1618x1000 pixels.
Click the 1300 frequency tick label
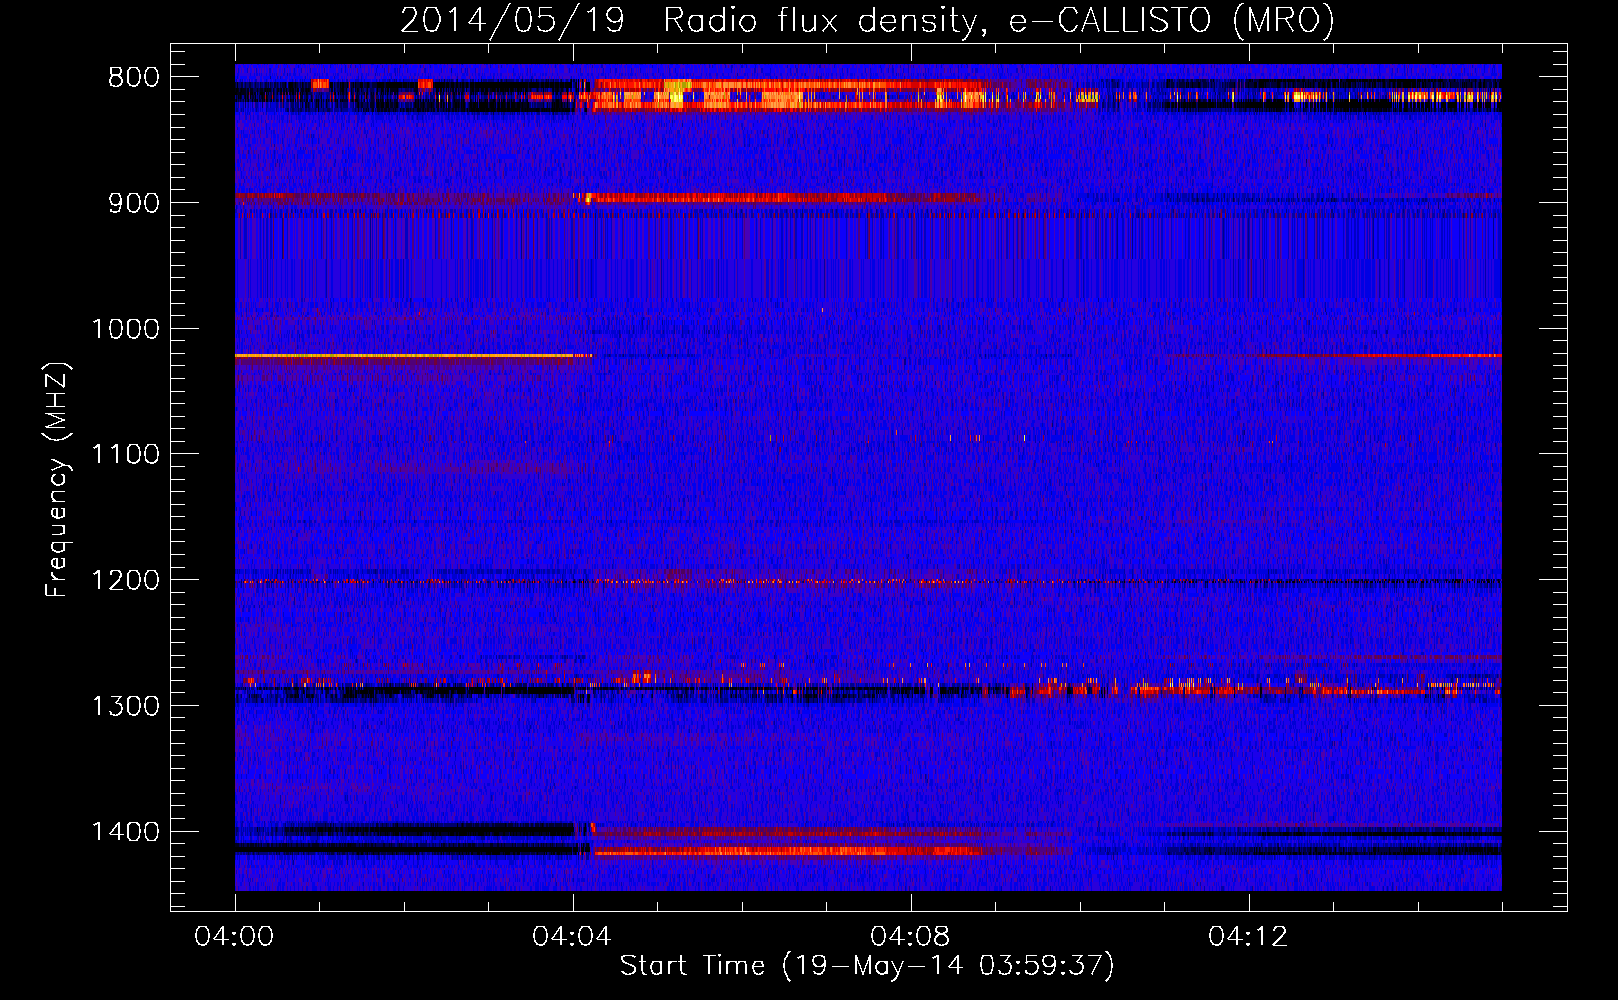pyautogui.click(x=125, y=706)
